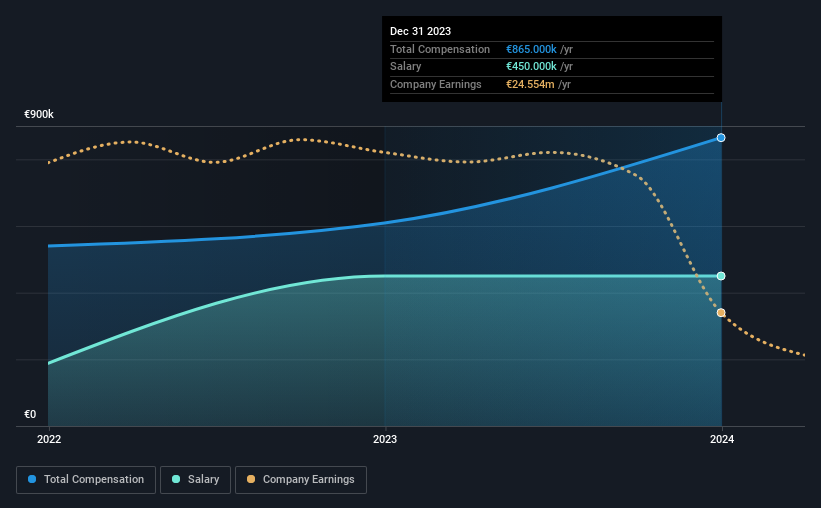Click the Dec 31 2023 tooltip date
The width and height of the screenshot is (821, 508).
click(x=420, y=31)
